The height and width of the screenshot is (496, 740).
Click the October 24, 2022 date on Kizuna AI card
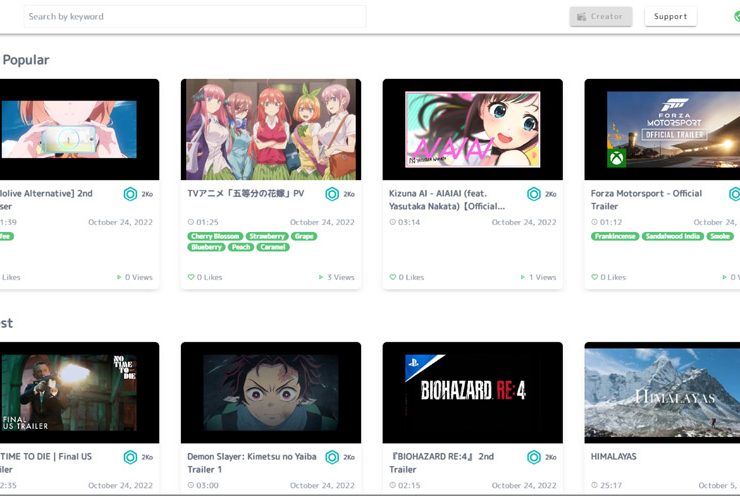(524, 222)
